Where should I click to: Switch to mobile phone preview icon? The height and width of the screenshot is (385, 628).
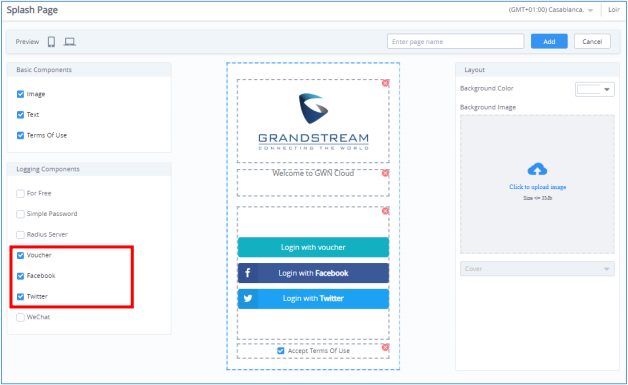click(51, 42)
